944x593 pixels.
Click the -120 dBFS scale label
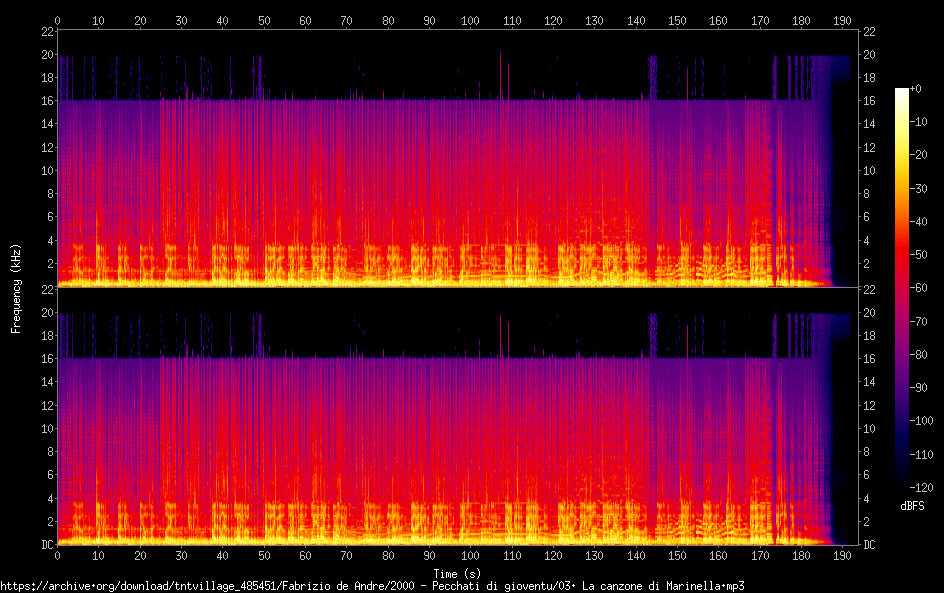tap(921, 487)
